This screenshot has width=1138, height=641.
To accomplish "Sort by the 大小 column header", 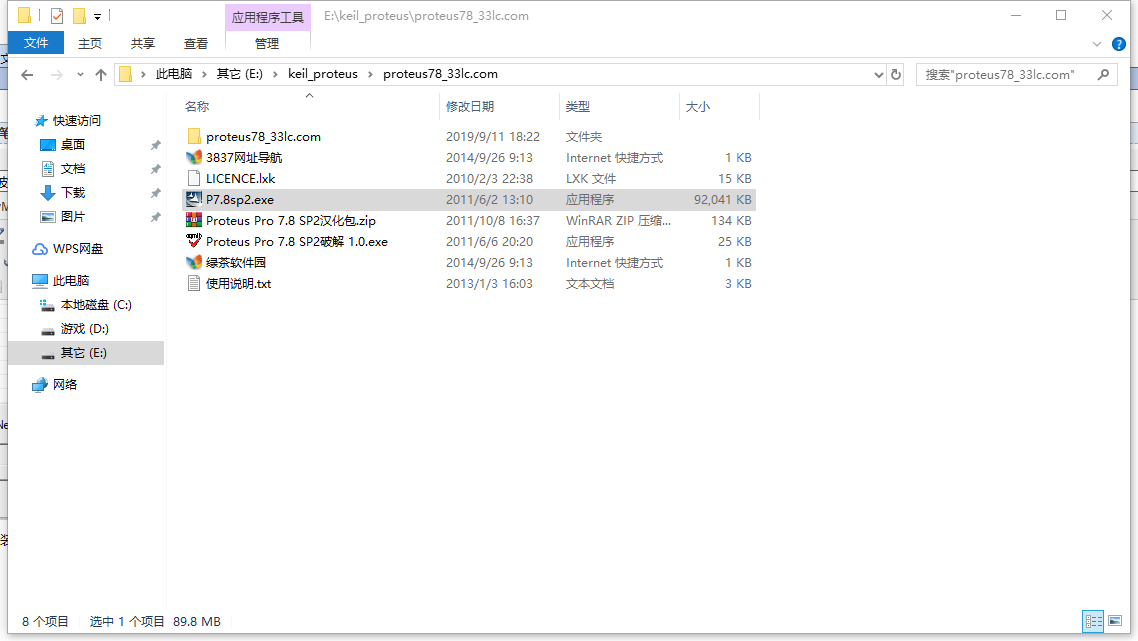I will pyautogui.click(x=697, y=107).
